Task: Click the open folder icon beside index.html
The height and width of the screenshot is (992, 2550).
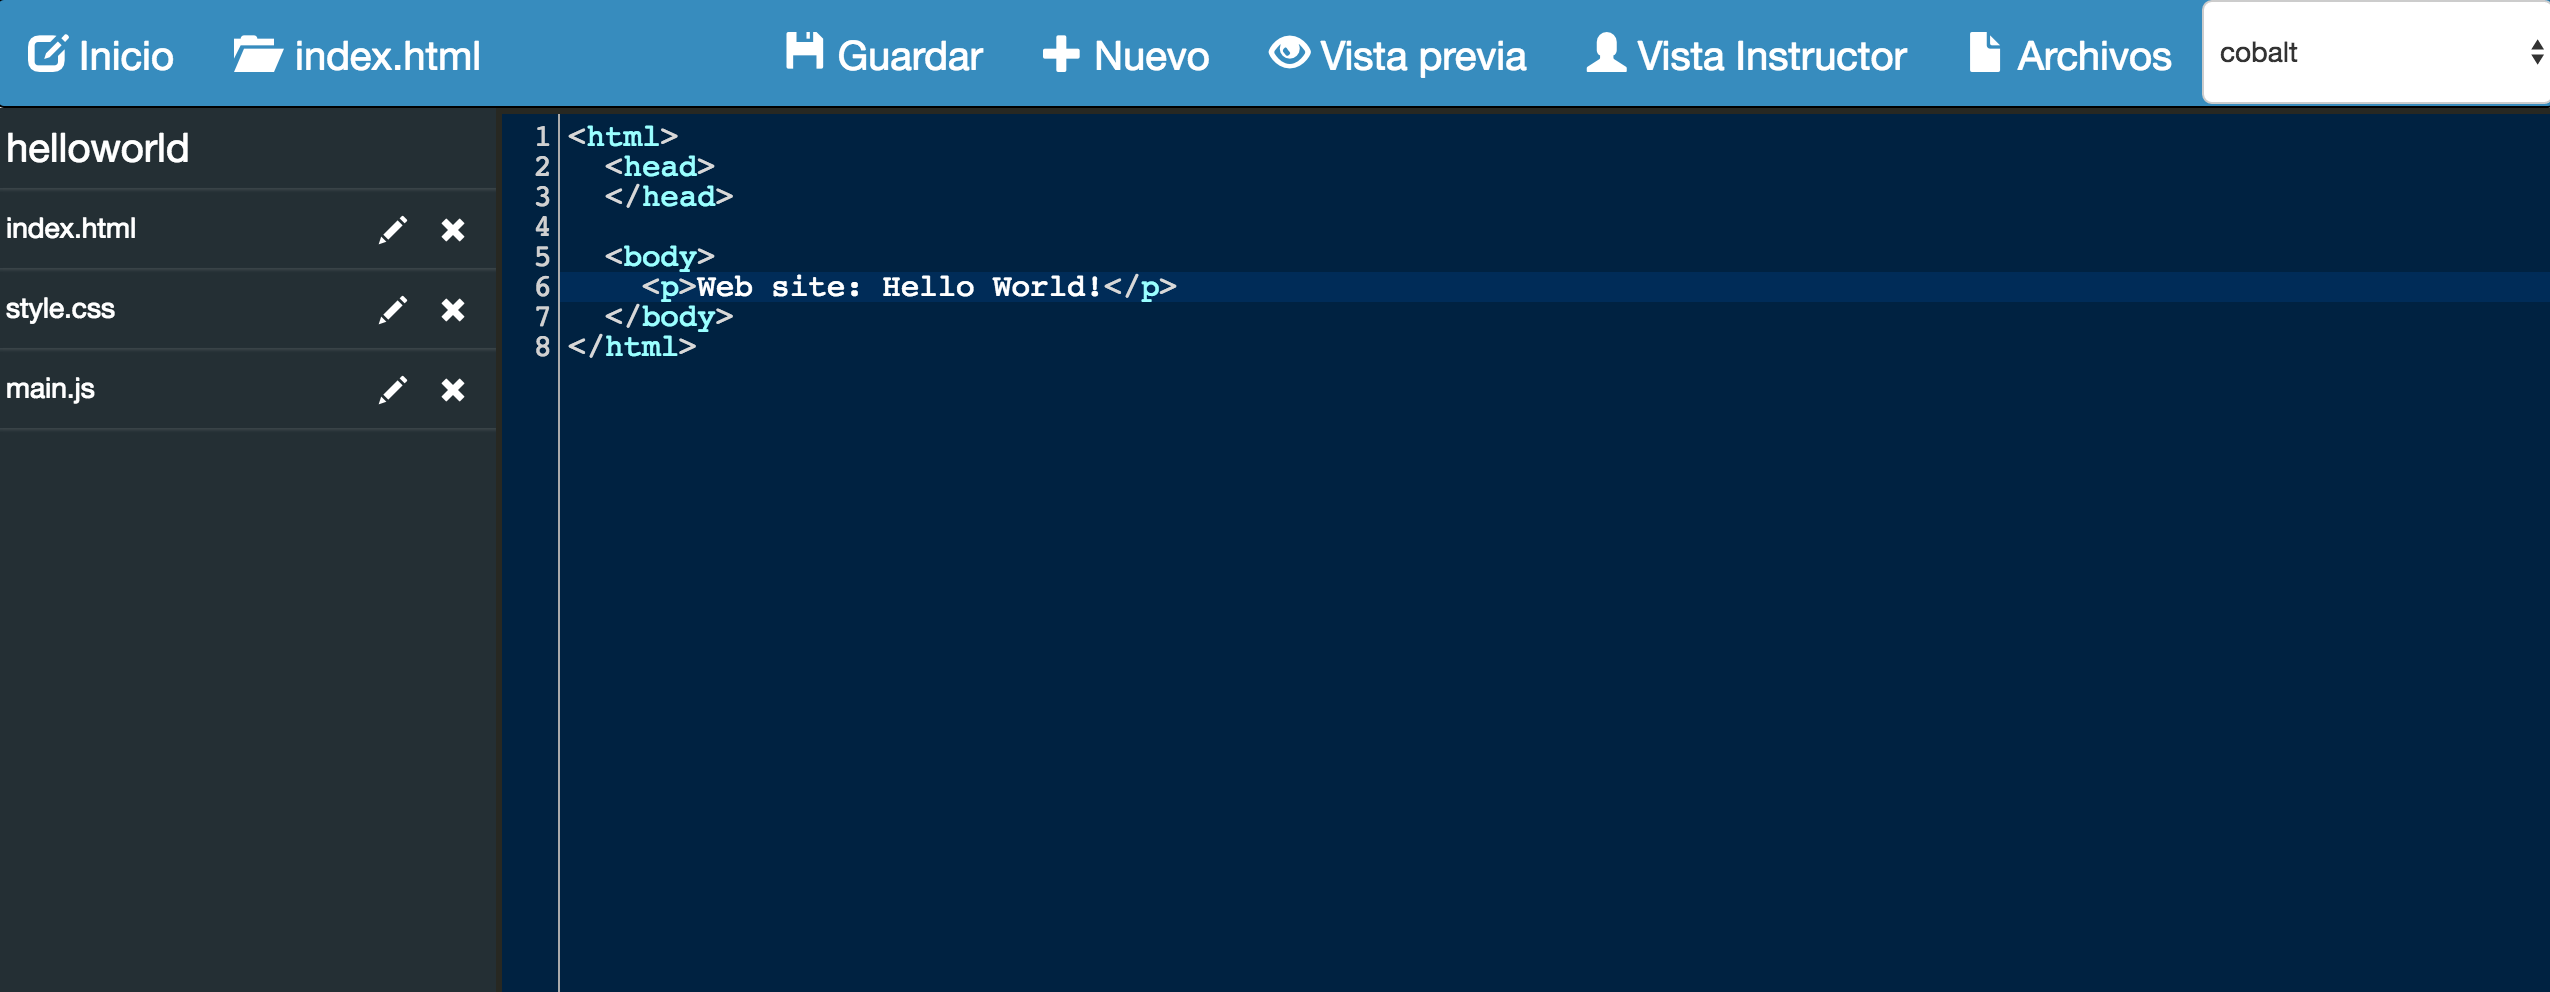Action: pos(257,54)
